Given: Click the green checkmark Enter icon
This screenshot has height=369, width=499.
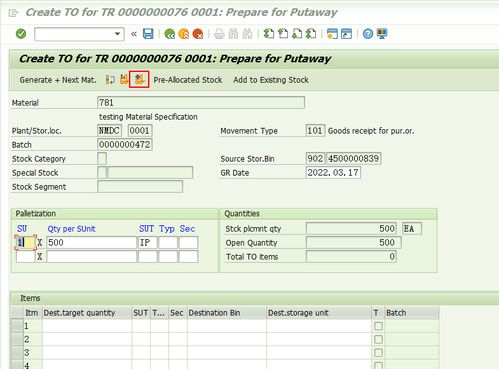Looking at the screenshot, I should coord(21,34).
